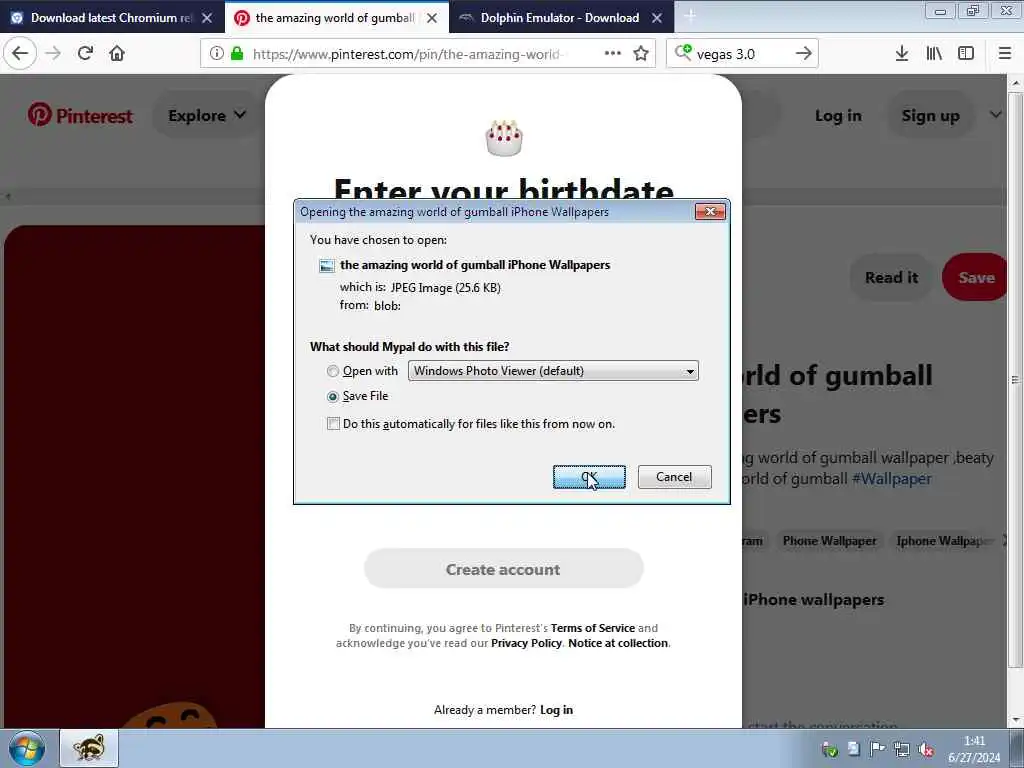Click the Iphone Wallpaper tag
The image size is (1024, 768).
click(945, 541)
